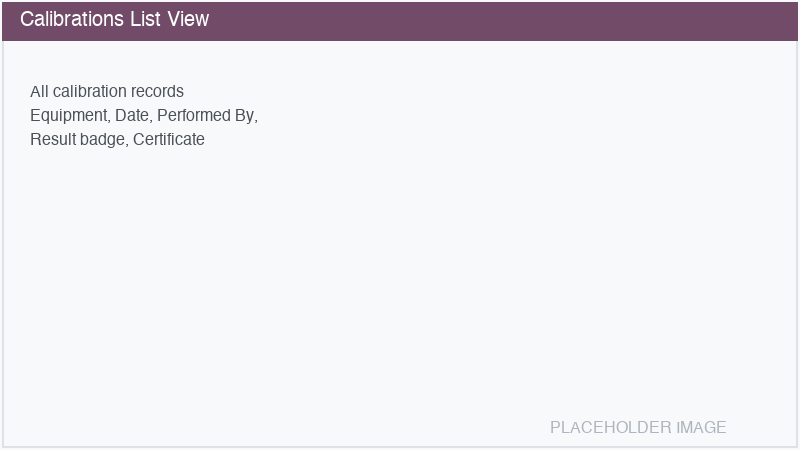Click the word 'records' in the first line
800x450 pixels.
158,92
